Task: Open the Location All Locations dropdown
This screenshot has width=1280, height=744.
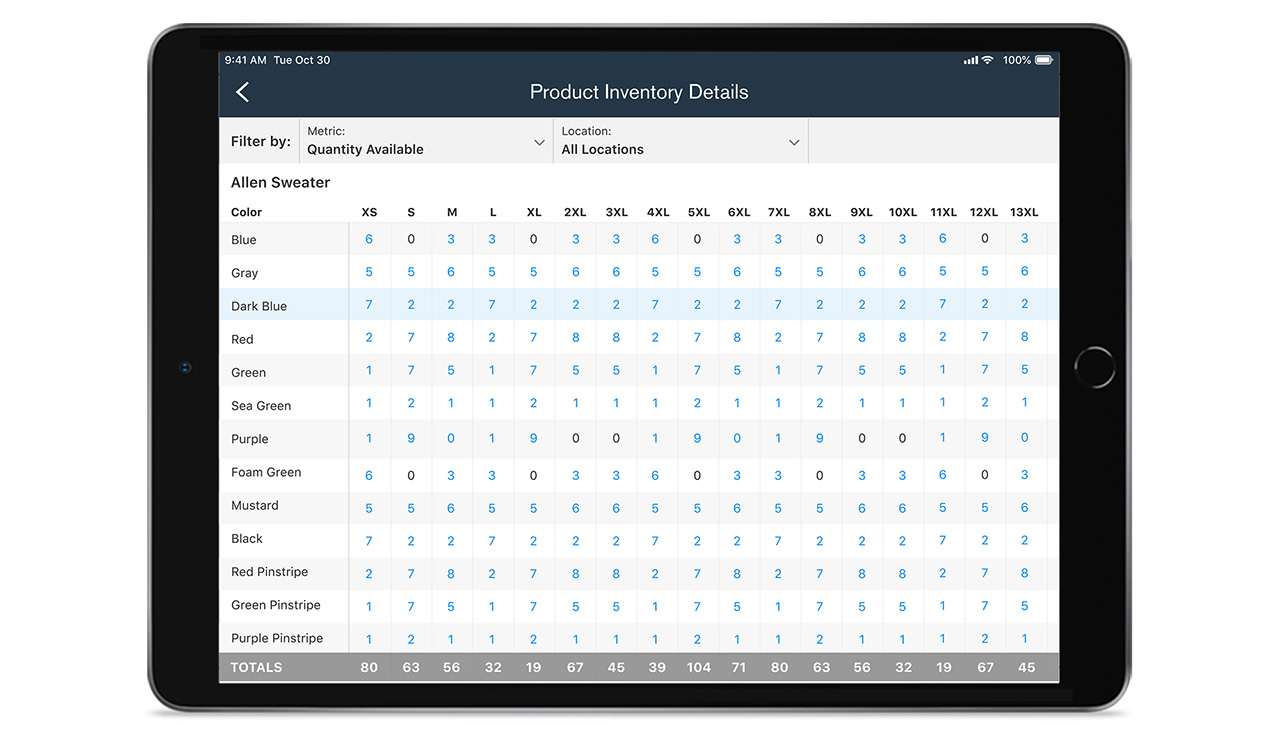Action: click(x=681, y=141)
